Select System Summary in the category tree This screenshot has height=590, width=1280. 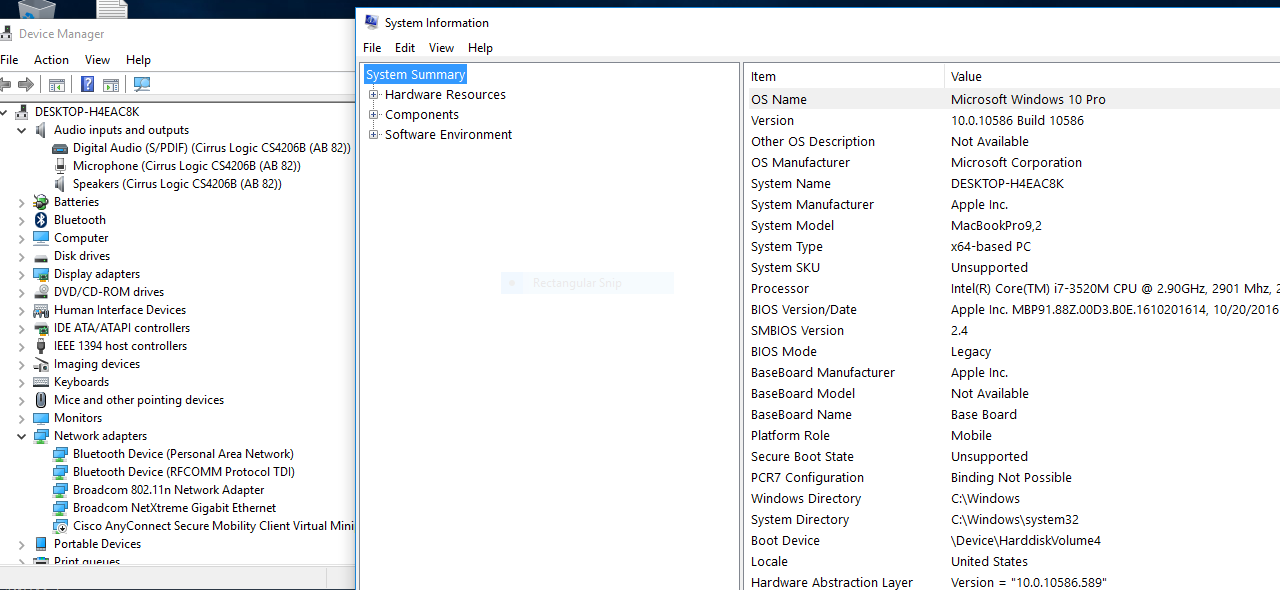(x=415, y=74)
